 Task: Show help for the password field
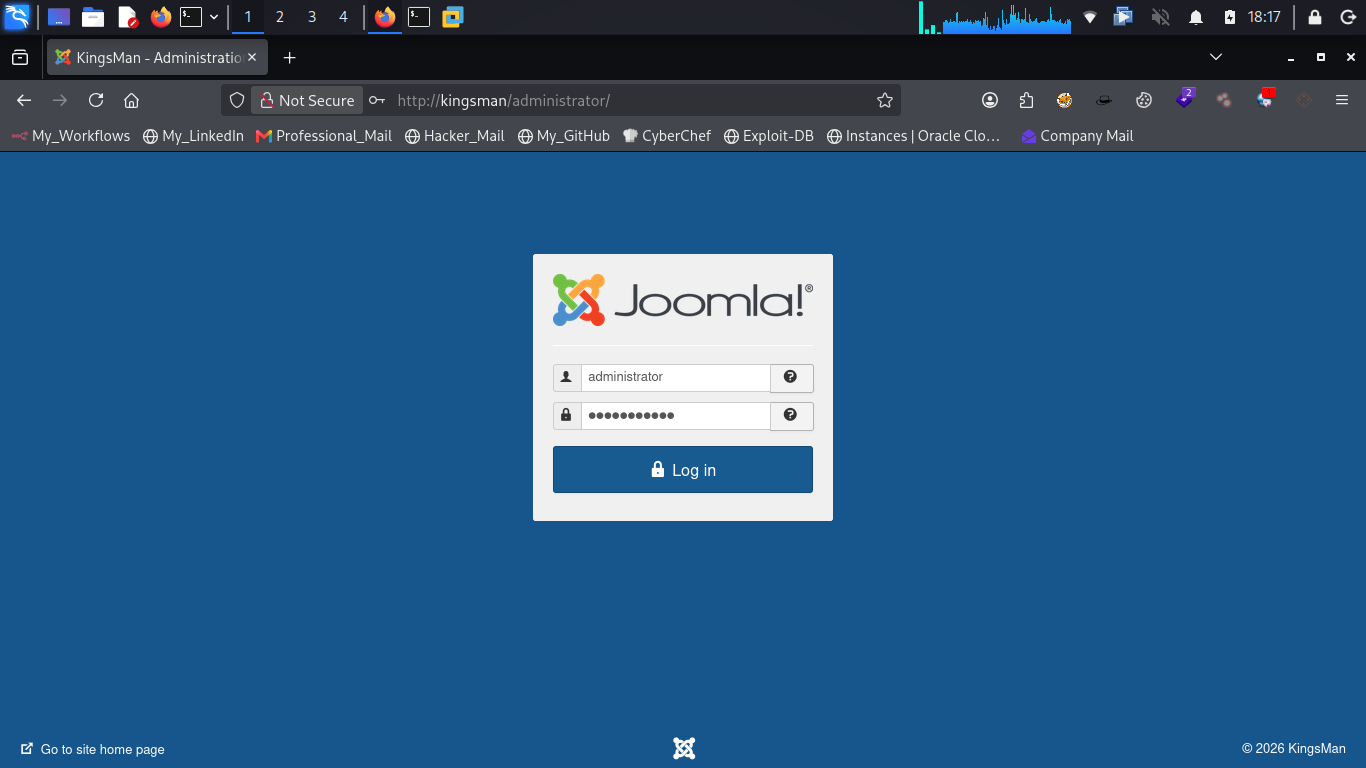(x=791, y=415)
